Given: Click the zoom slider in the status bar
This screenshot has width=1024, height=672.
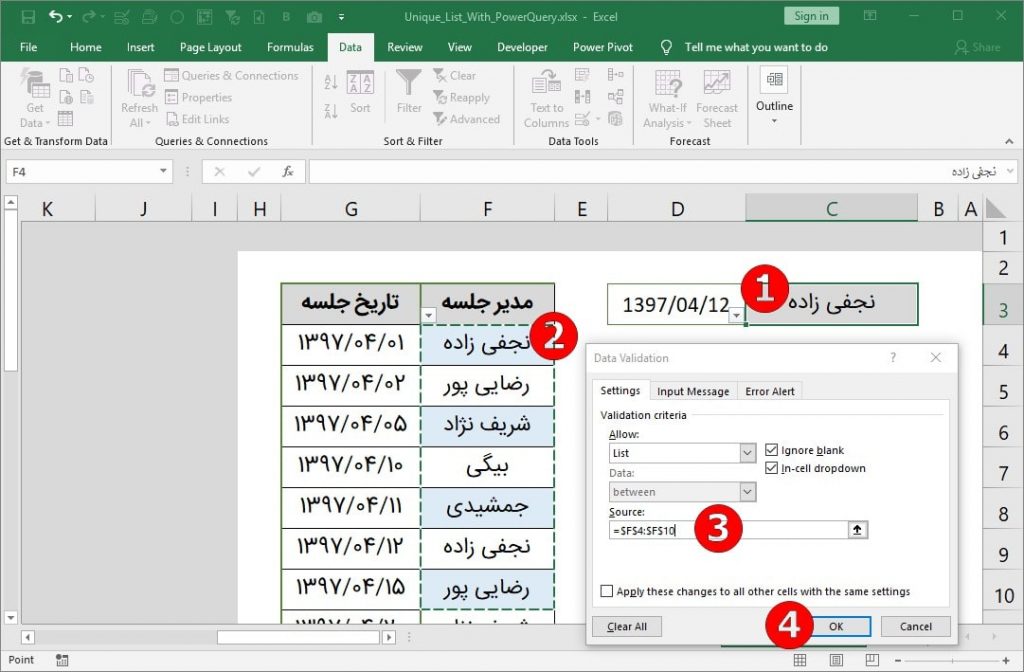Looking at the screenshot, I should coord(952,660).
